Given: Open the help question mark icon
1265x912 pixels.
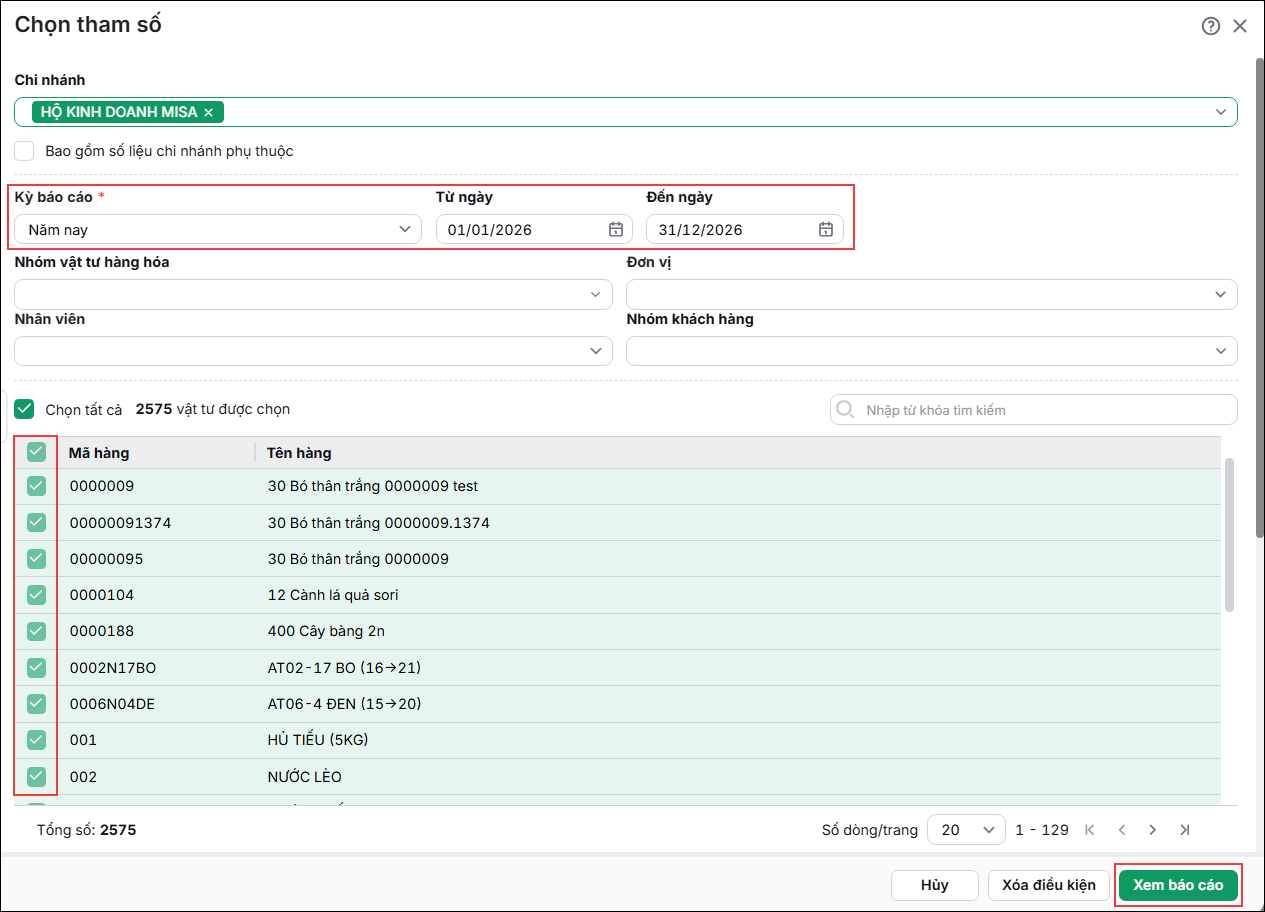Looking at the screenshot, I should (x=1211, y=26).
